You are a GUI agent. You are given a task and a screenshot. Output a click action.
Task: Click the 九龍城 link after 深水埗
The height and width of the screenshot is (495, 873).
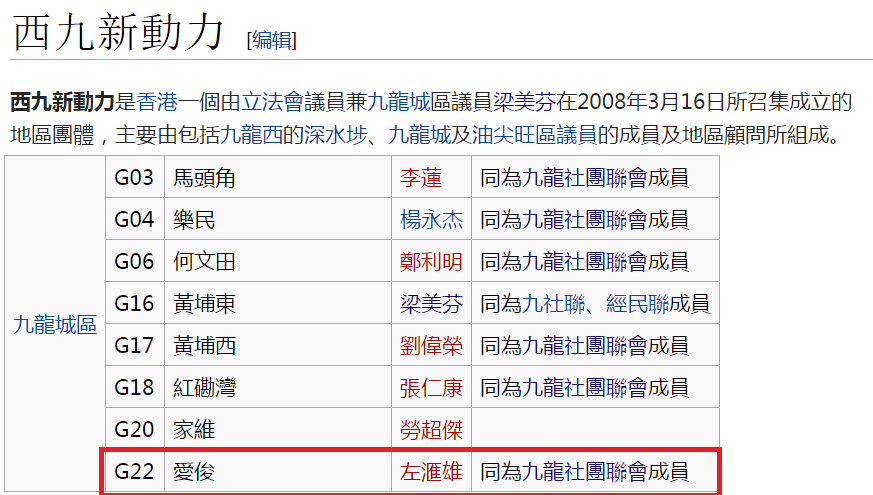tap(419, 135)
